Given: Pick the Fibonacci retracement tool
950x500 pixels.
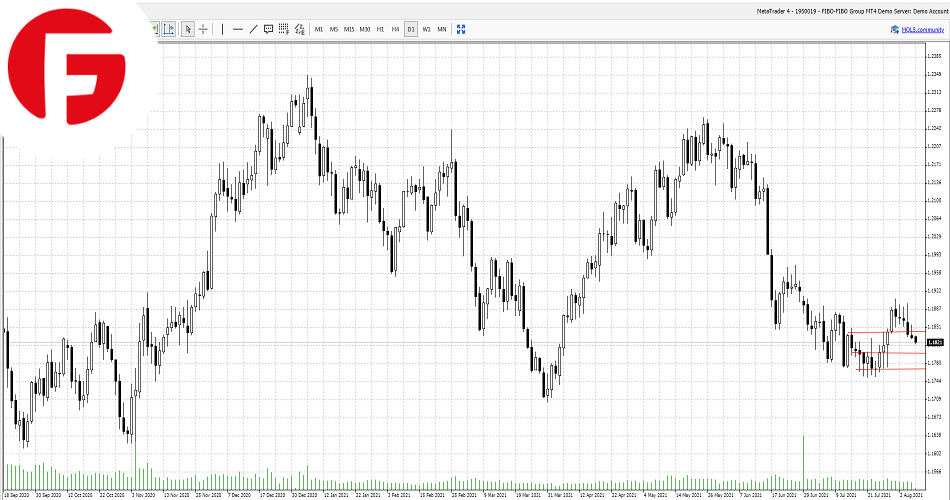Looking at the screenshot, I should click(x=284, y=29).
